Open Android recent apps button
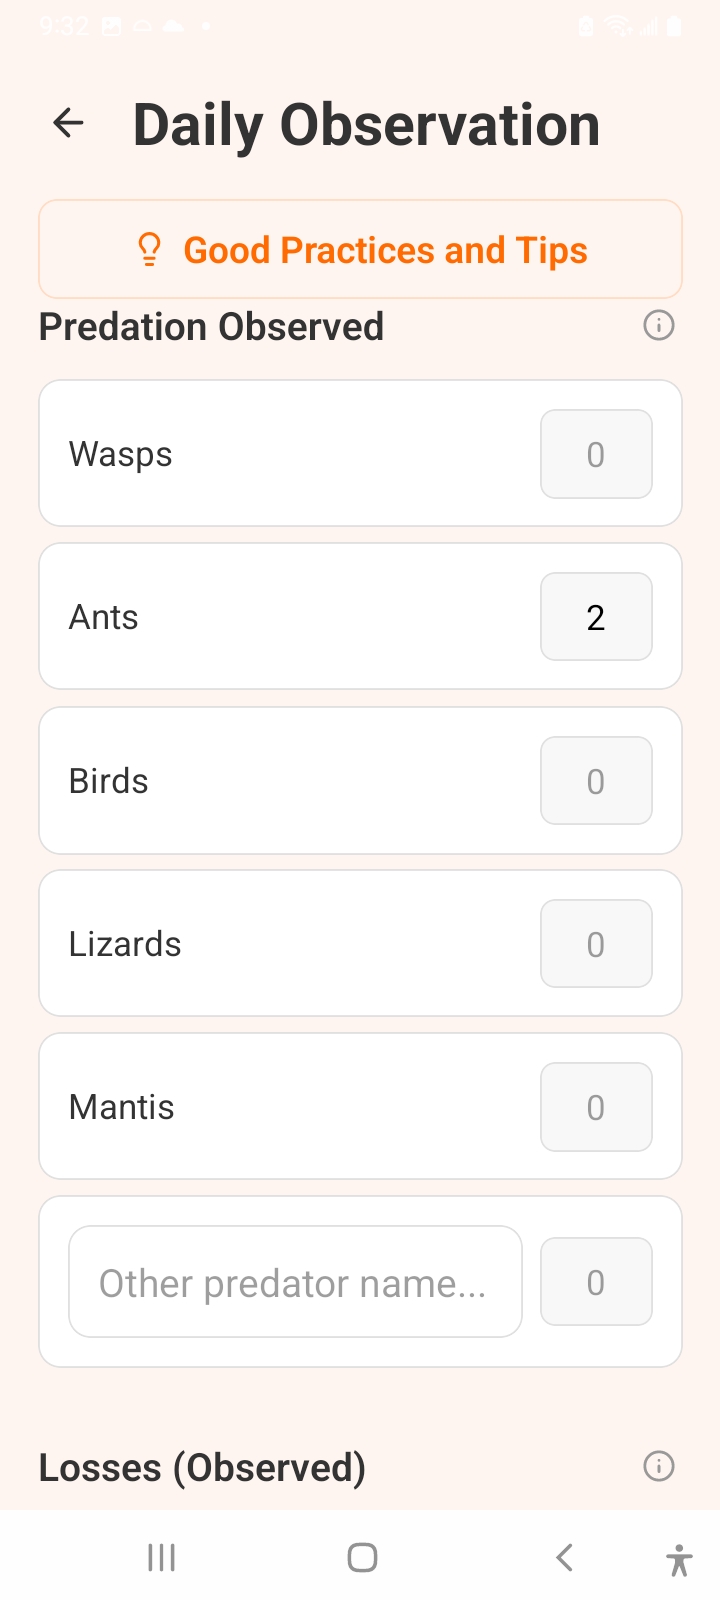Viewport: 720px width, 1600px height. [x=161, y=1557]
